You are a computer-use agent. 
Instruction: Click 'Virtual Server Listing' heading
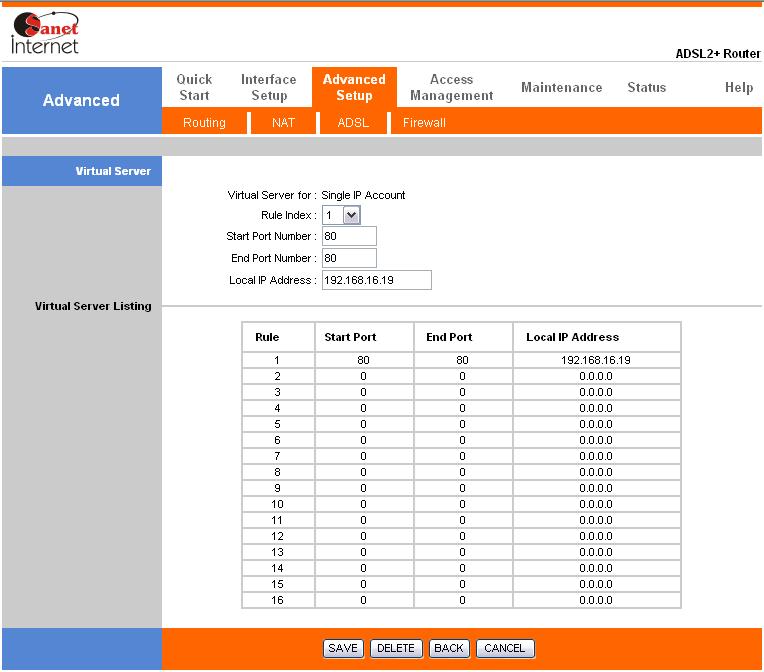click(93, 306)
